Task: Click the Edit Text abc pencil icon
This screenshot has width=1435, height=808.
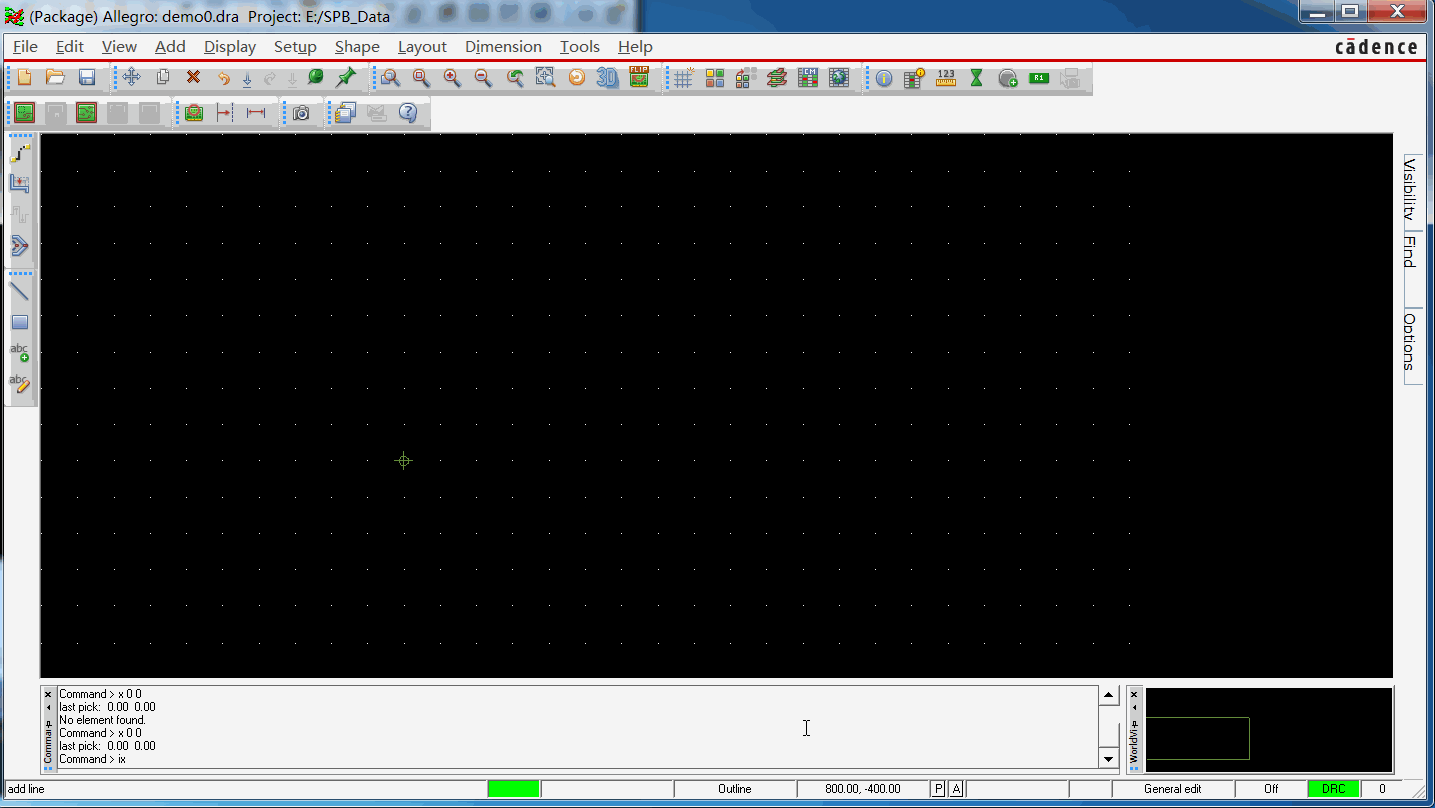Action: pos(20,383)
